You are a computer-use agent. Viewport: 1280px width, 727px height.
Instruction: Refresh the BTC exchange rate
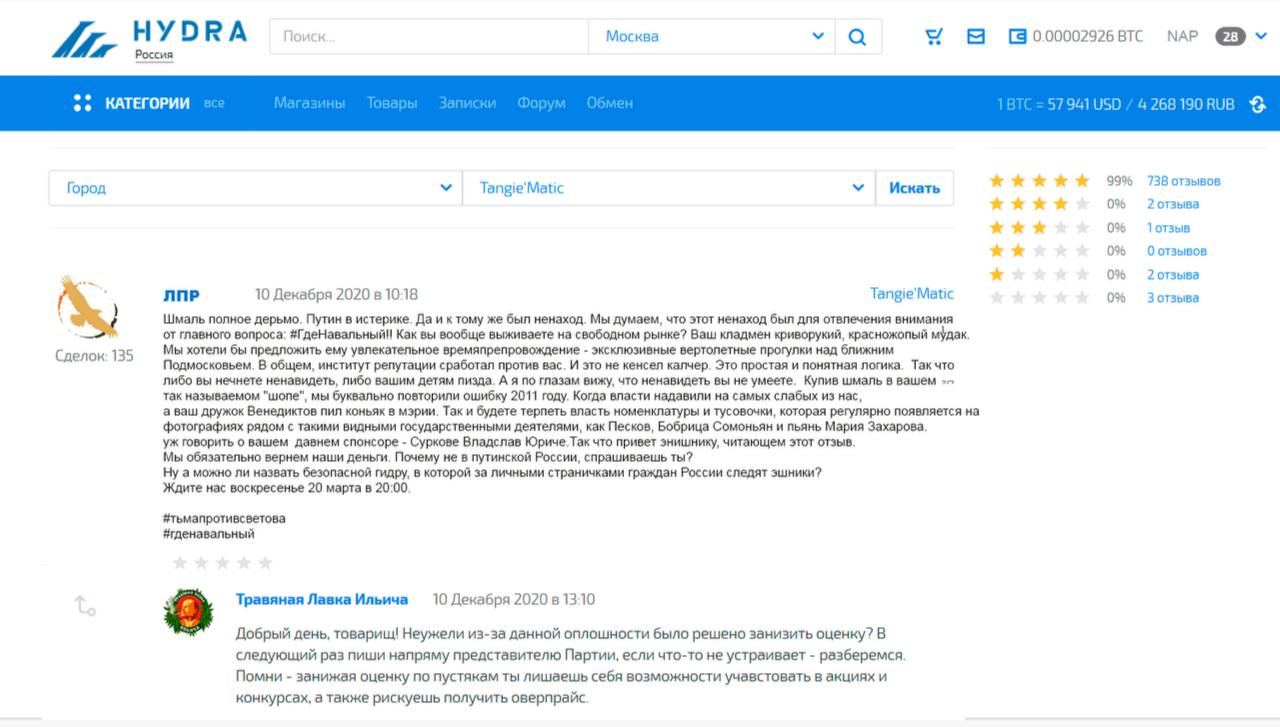tap(1258, 104)
